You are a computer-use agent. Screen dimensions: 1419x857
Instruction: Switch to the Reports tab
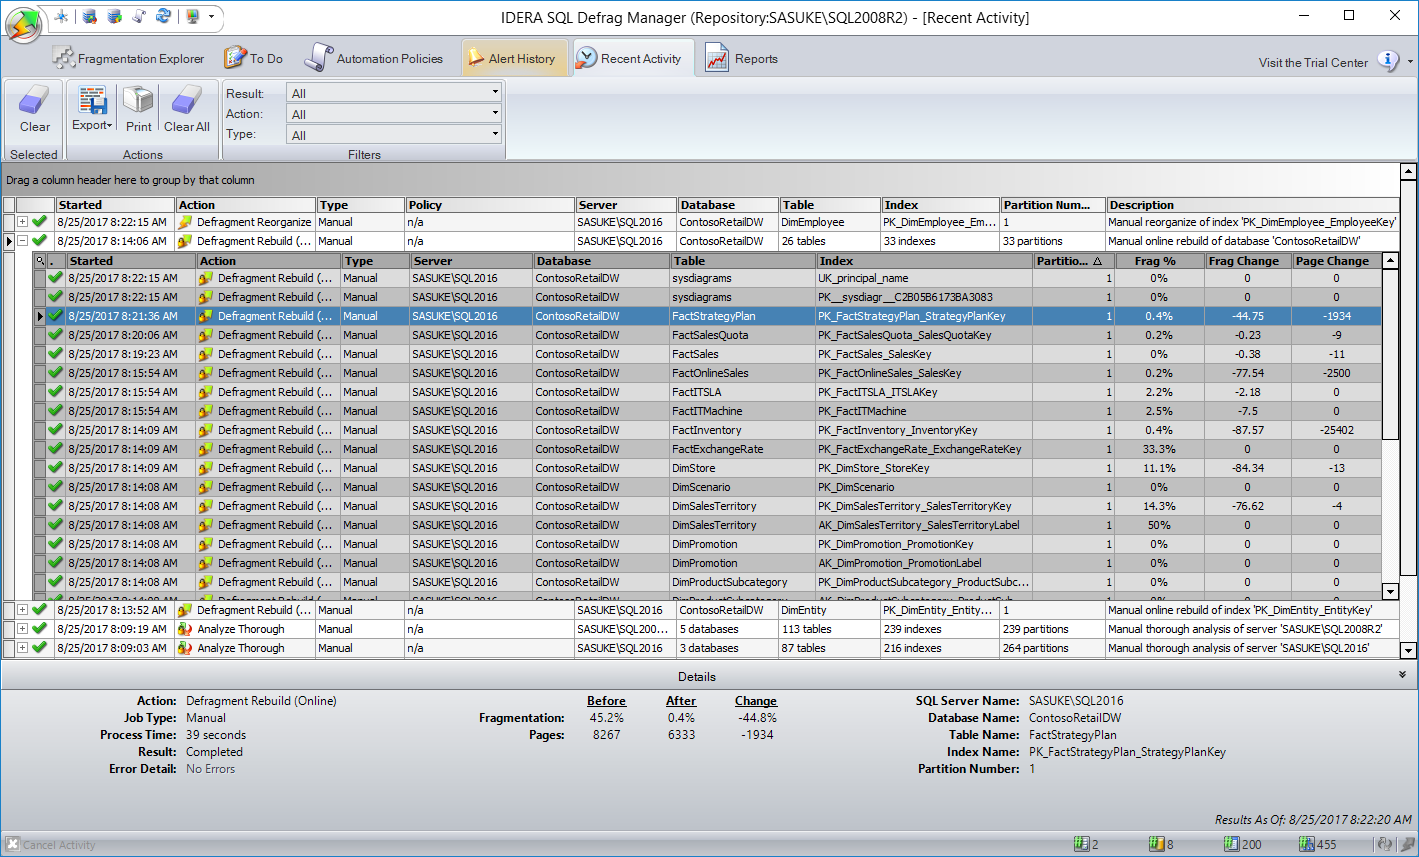(x=742, y=59)
